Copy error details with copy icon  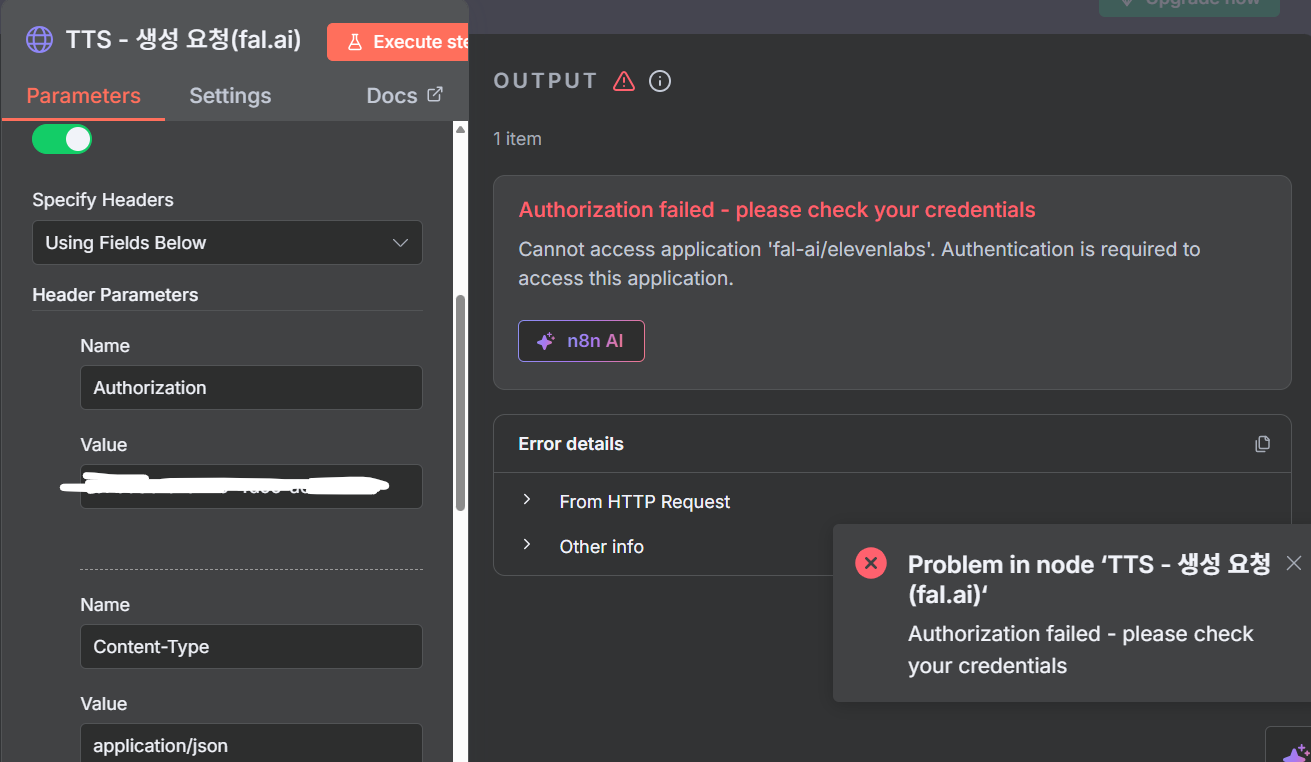coord(1263,444)
